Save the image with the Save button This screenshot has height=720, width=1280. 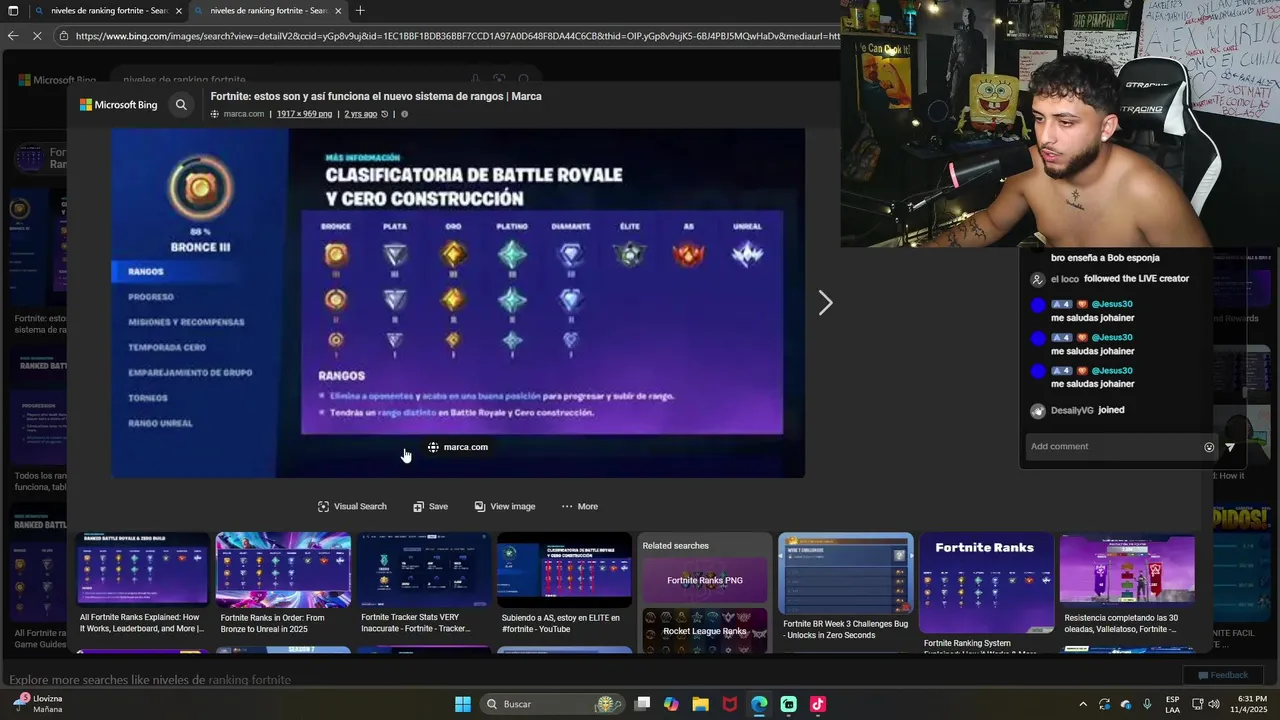pyautogui.click(x=430, y=506)
